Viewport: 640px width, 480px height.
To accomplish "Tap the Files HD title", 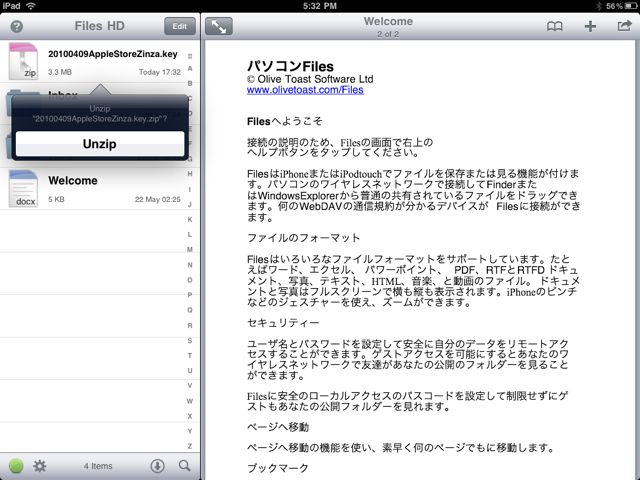I will point(100,26).
